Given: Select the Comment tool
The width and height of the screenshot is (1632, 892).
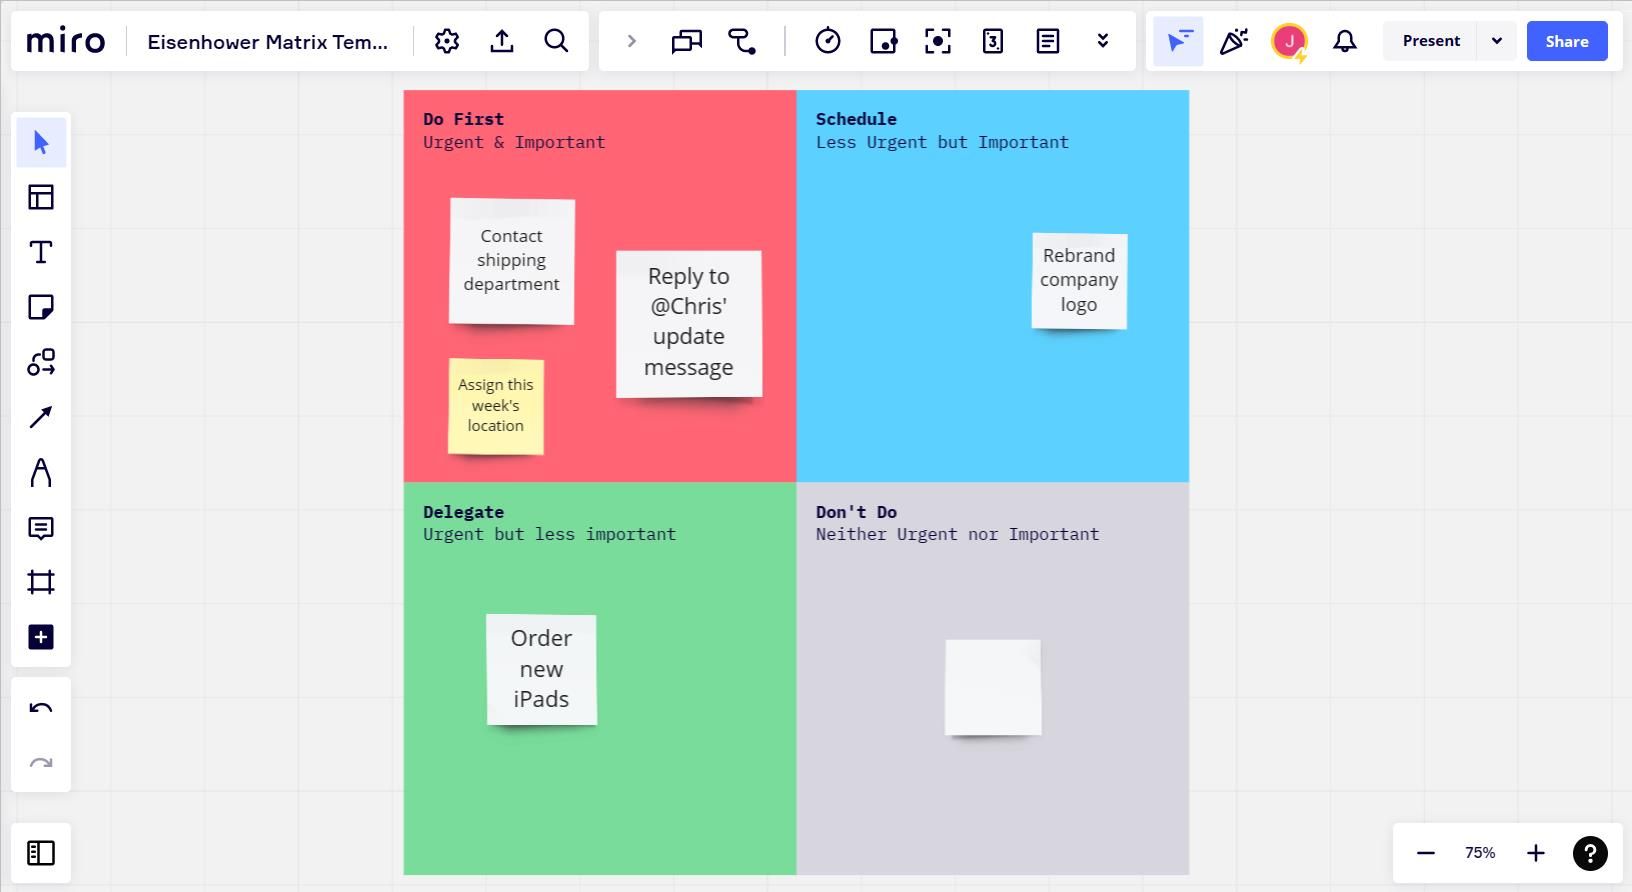Looking at the screenshot, I should click(41, 528).
